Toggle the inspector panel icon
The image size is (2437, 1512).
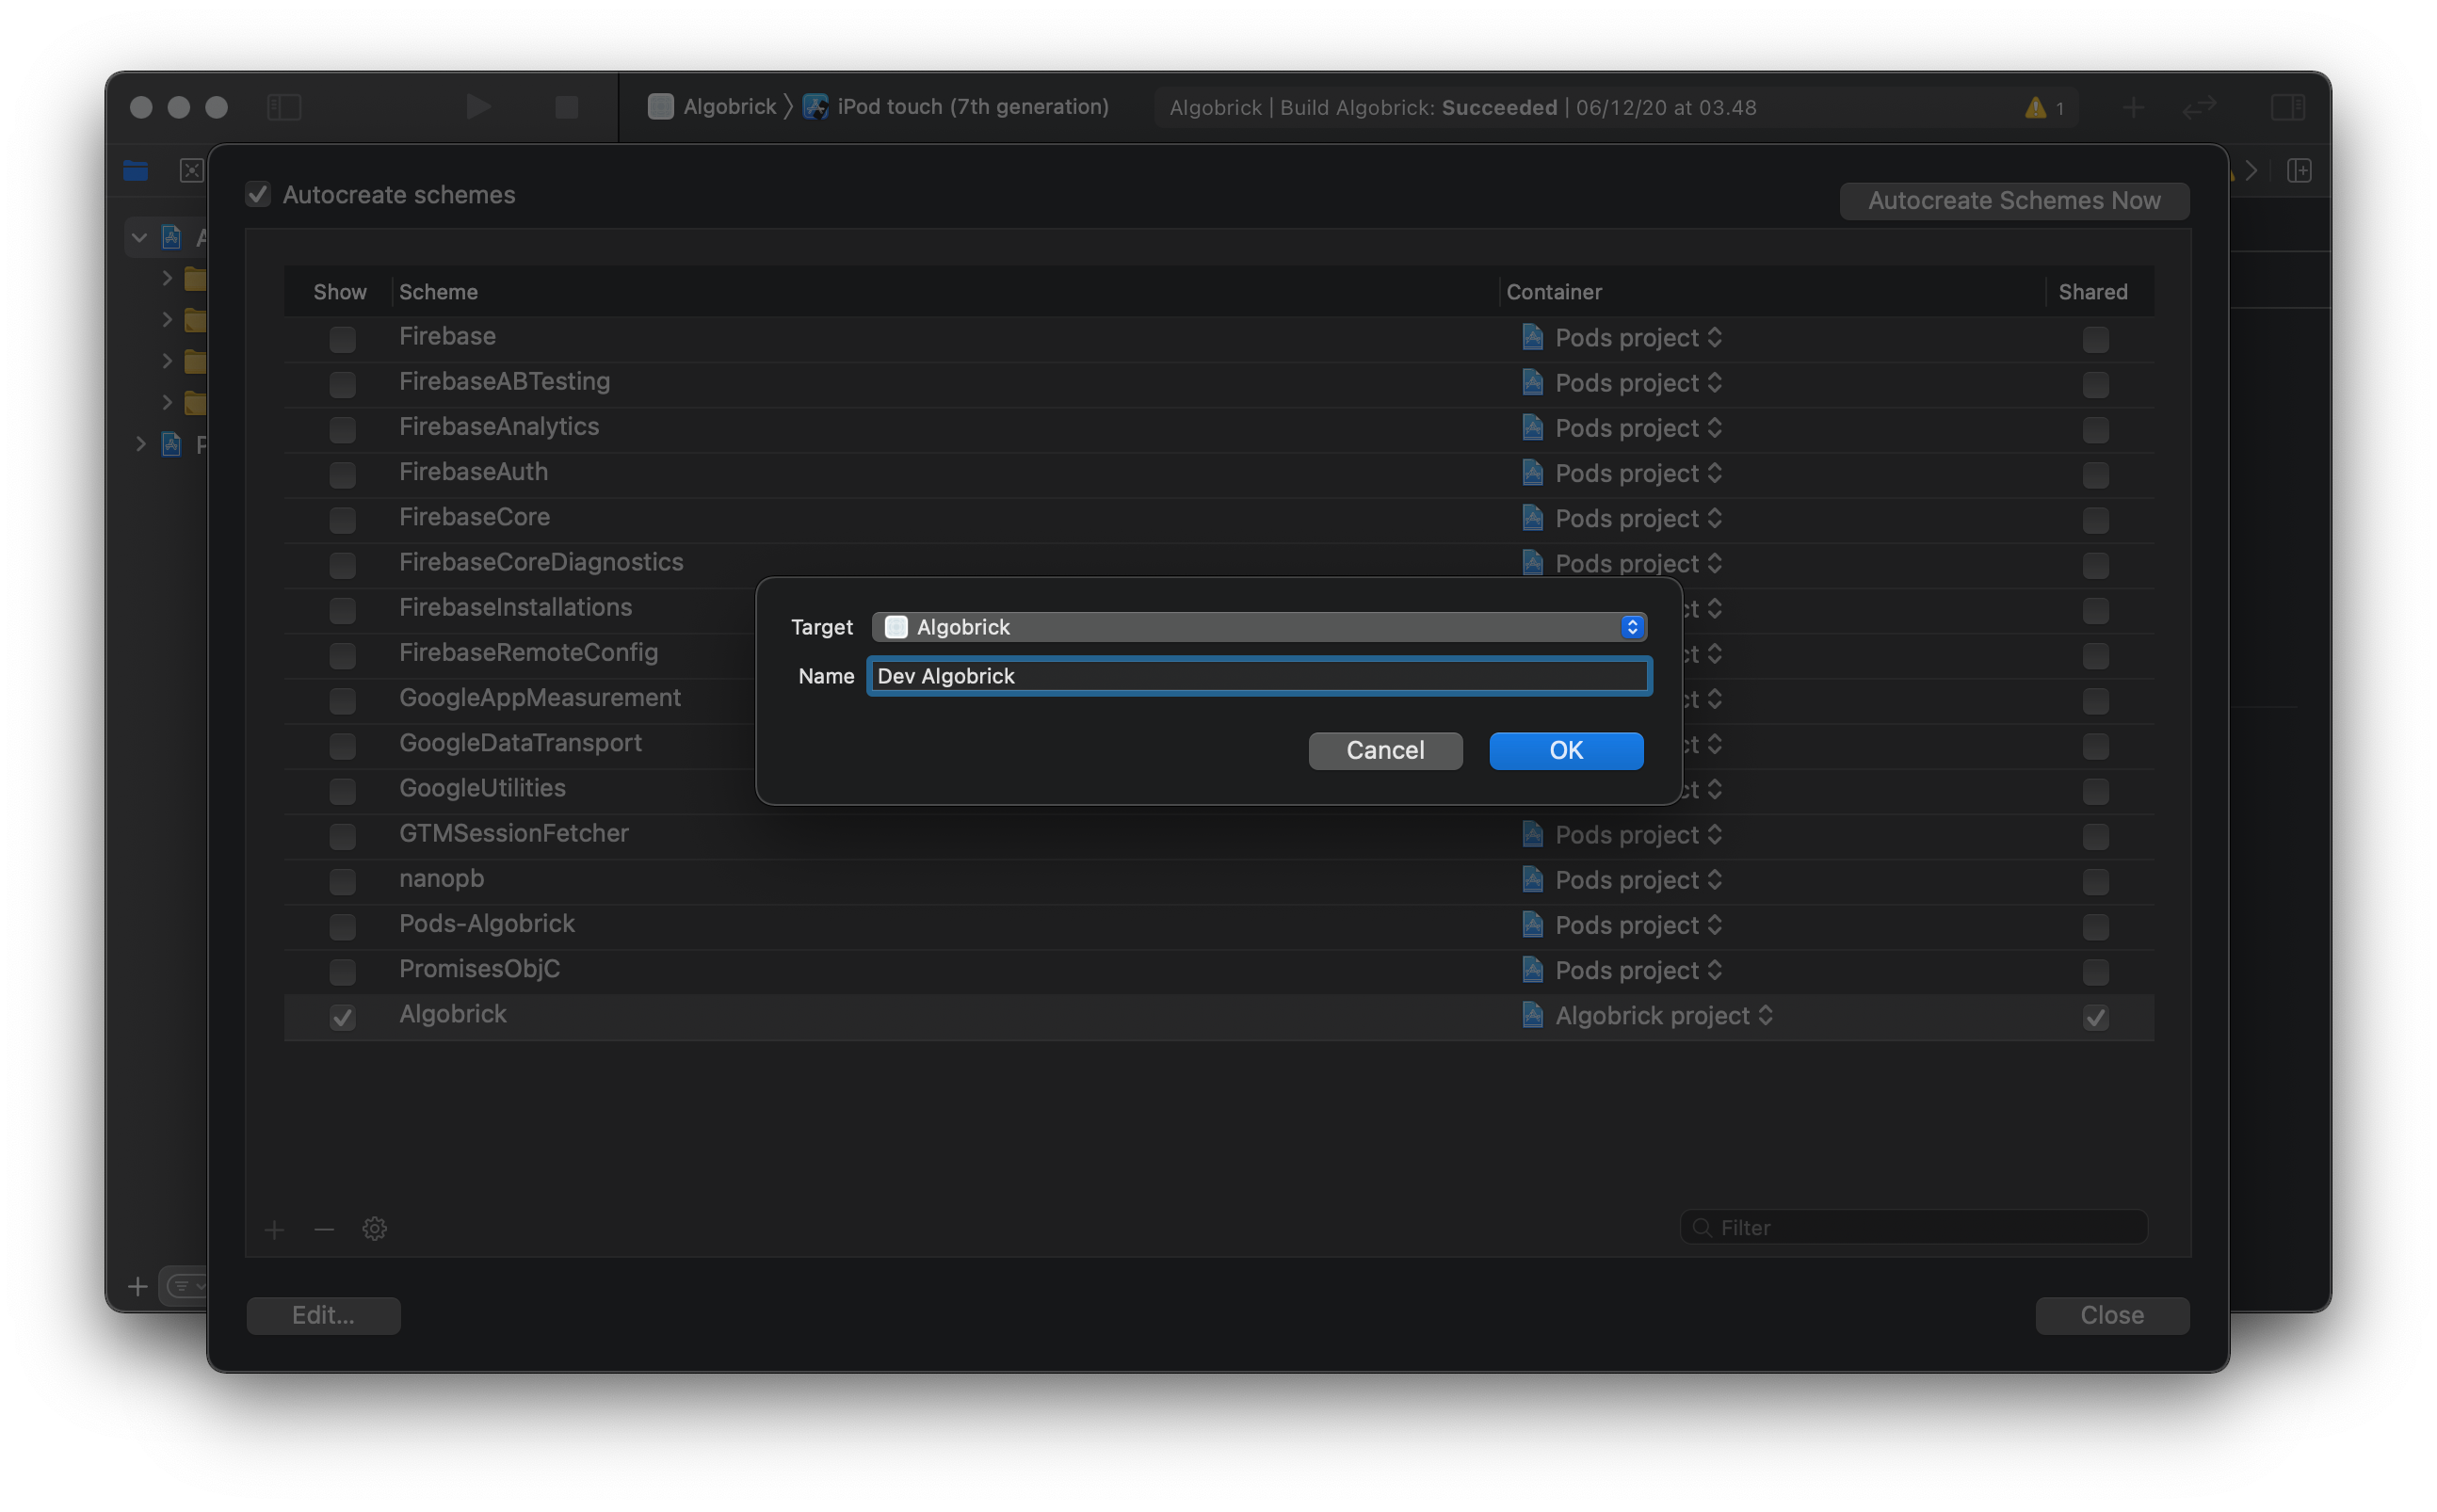(2287, 106)
